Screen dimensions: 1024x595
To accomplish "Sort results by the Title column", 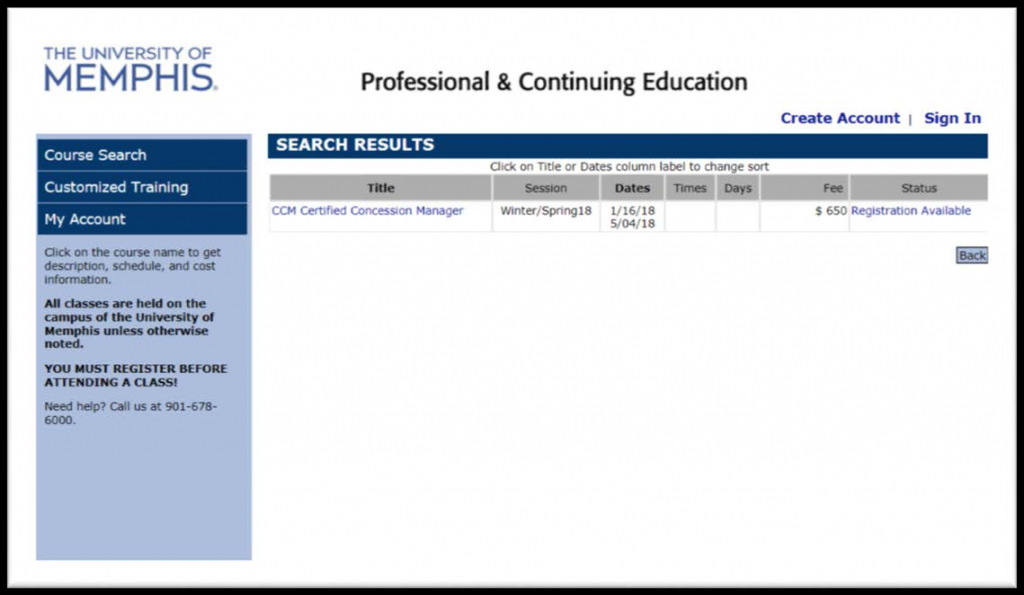I will click(x=381, y=188).
